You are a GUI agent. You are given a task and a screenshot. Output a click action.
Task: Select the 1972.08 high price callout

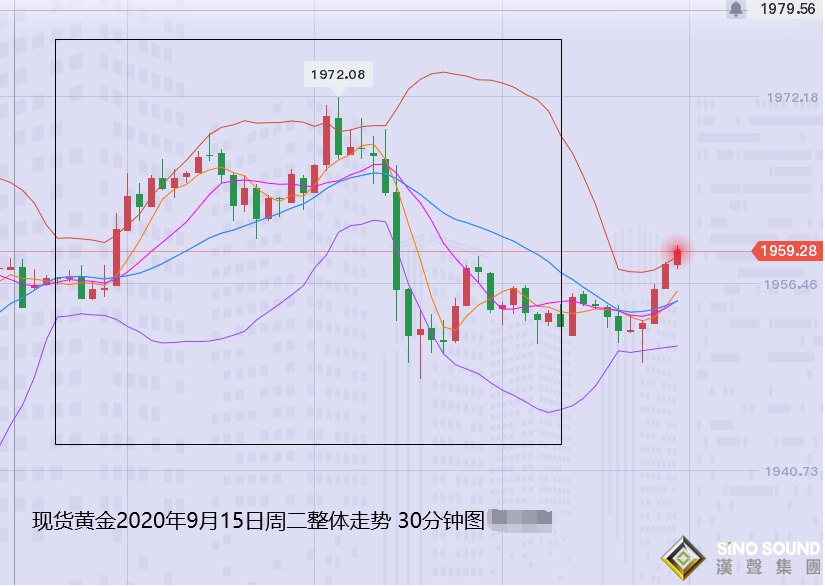point(338,74)
